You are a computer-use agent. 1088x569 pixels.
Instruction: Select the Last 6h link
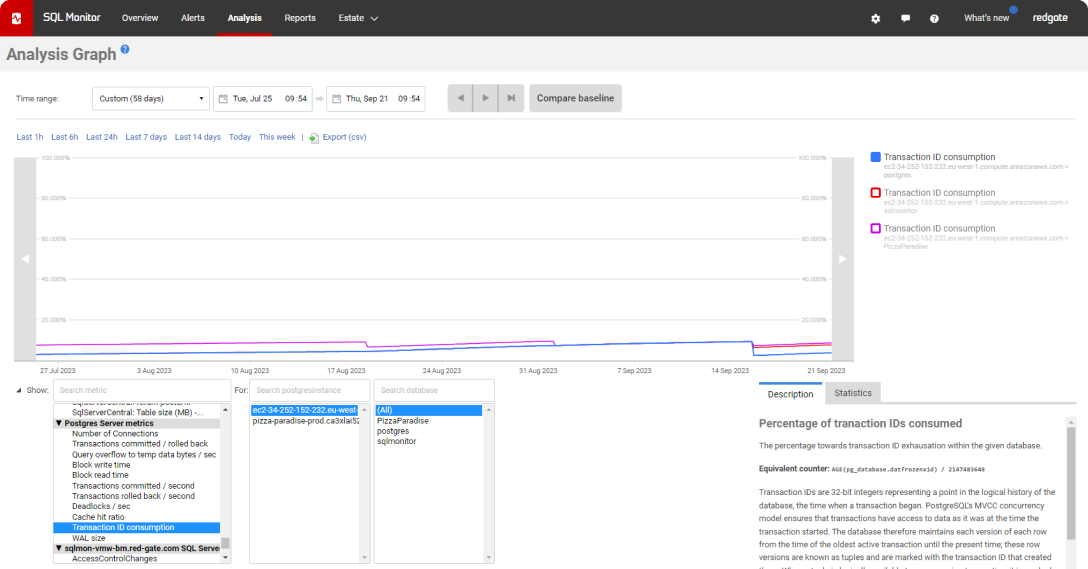click(x=65, y=137)
